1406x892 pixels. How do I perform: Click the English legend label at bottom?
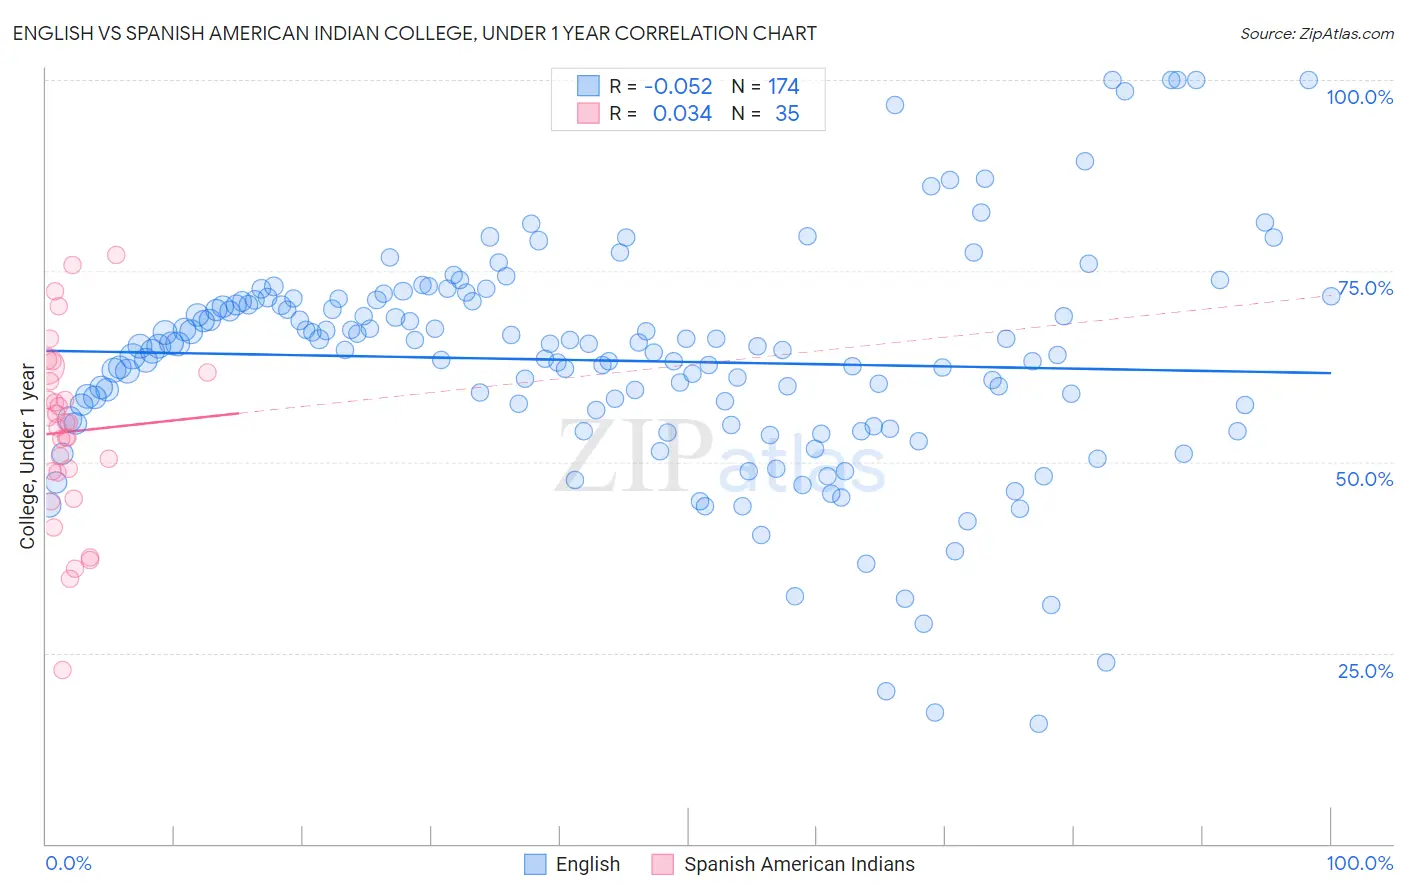tap(588, 864)
